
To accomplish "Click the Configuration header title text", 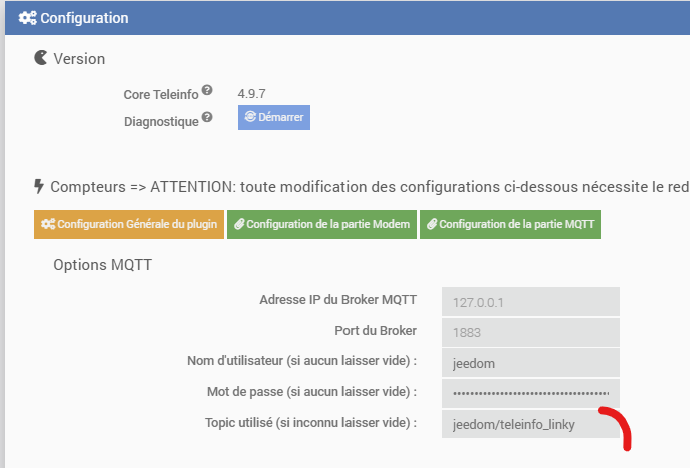I will click(x=83, y=18).
